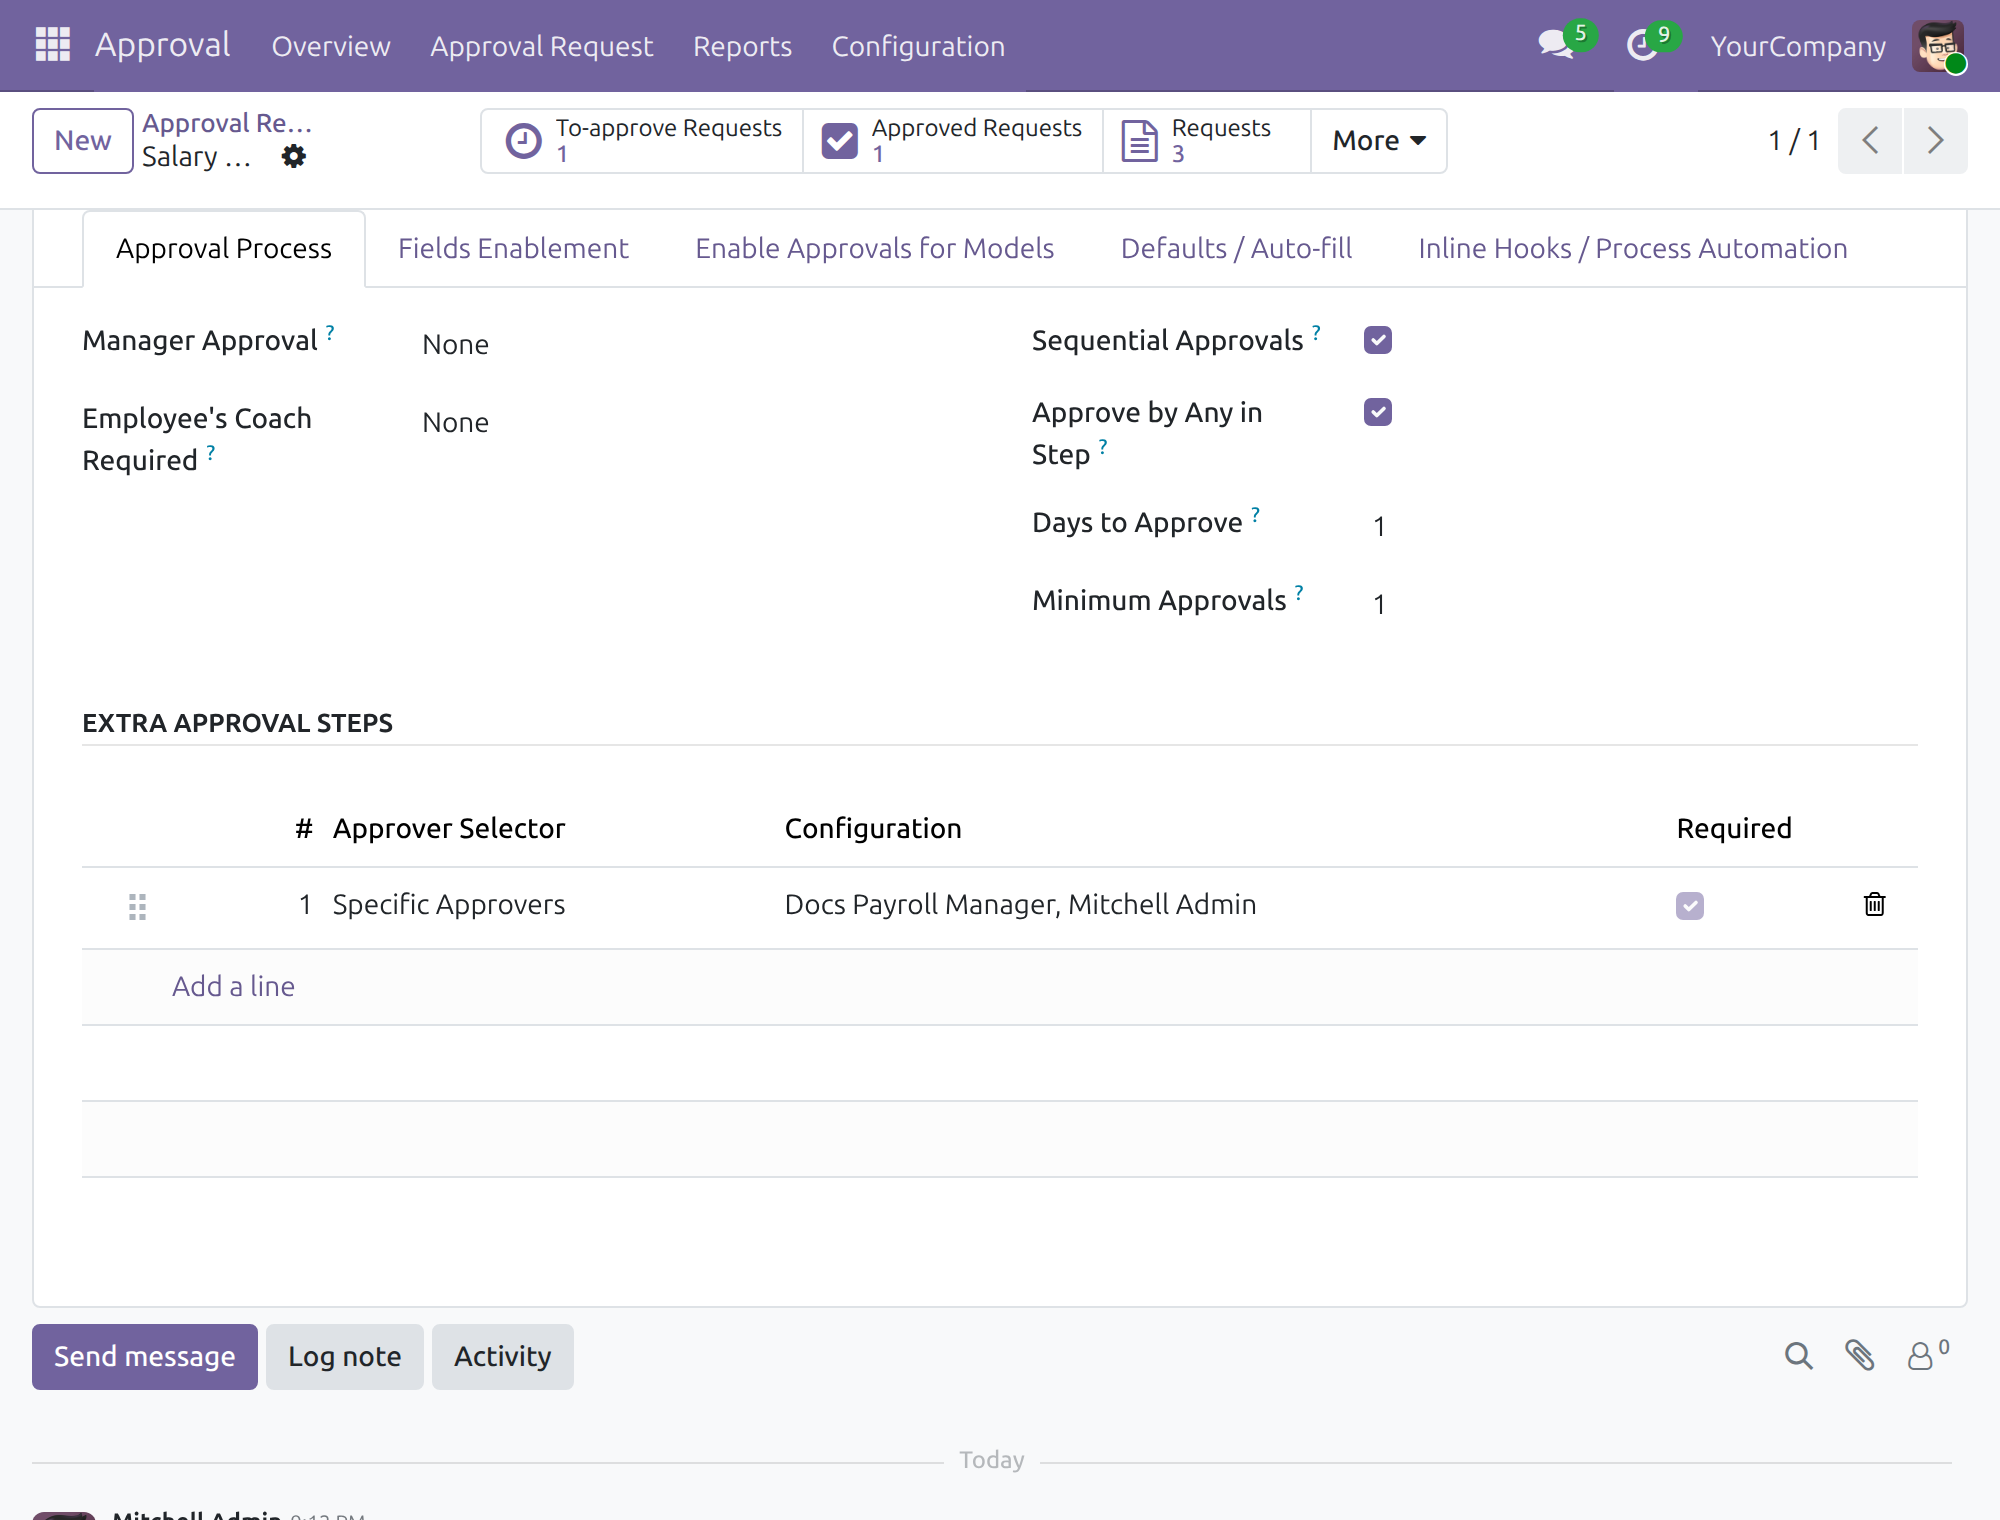Open the Reports menu
Viewport: 2000px width, 1520px height.
click(742, 46)
